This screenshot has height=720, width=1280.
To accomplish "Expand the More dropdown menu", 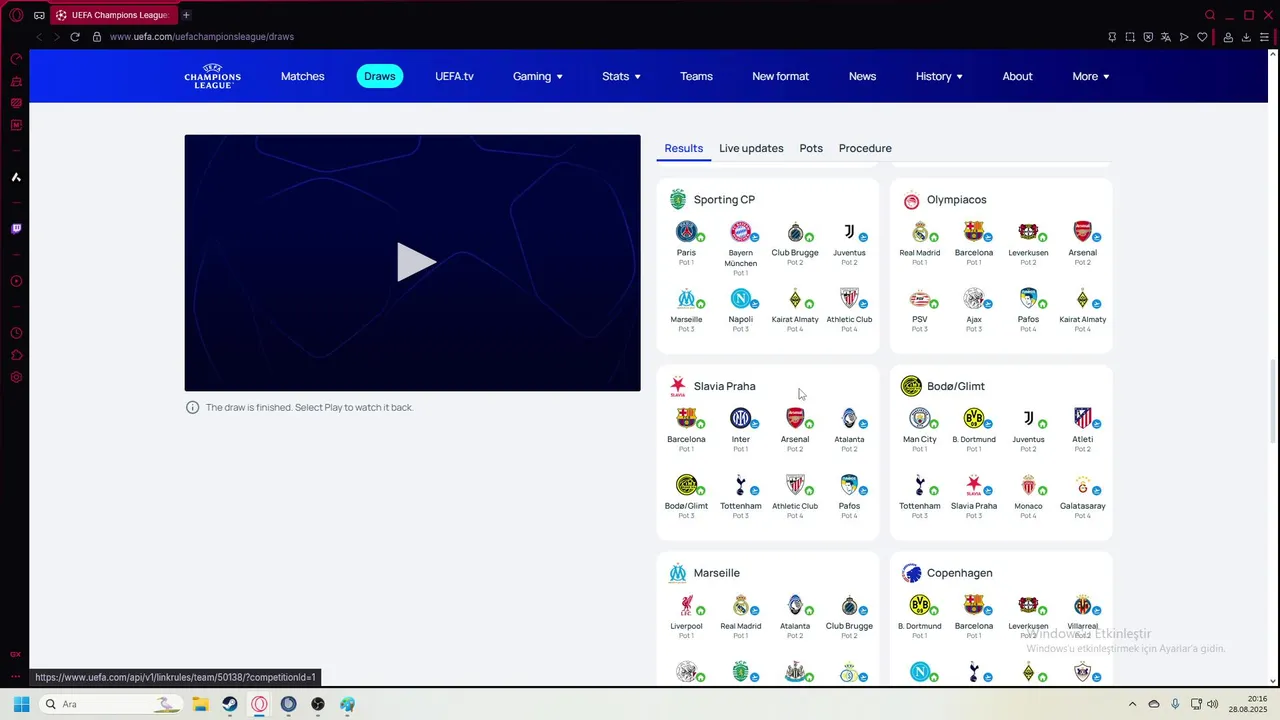I will point(1091,76).
